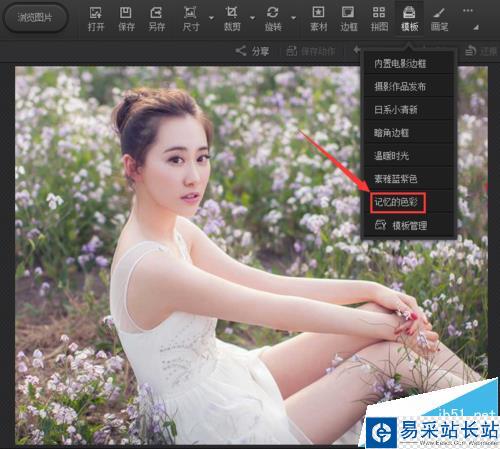The width and height of the screenshot is (500, 449).
Task: Open an image with the 打开 icon
Action: click(96, 19)
